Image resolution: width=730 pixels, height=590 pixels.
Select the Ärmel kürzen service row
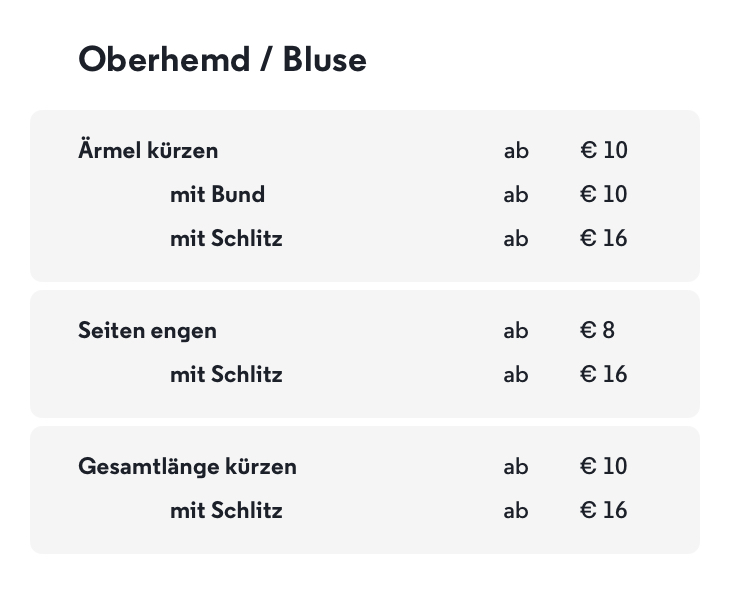[x=148, y=151]
